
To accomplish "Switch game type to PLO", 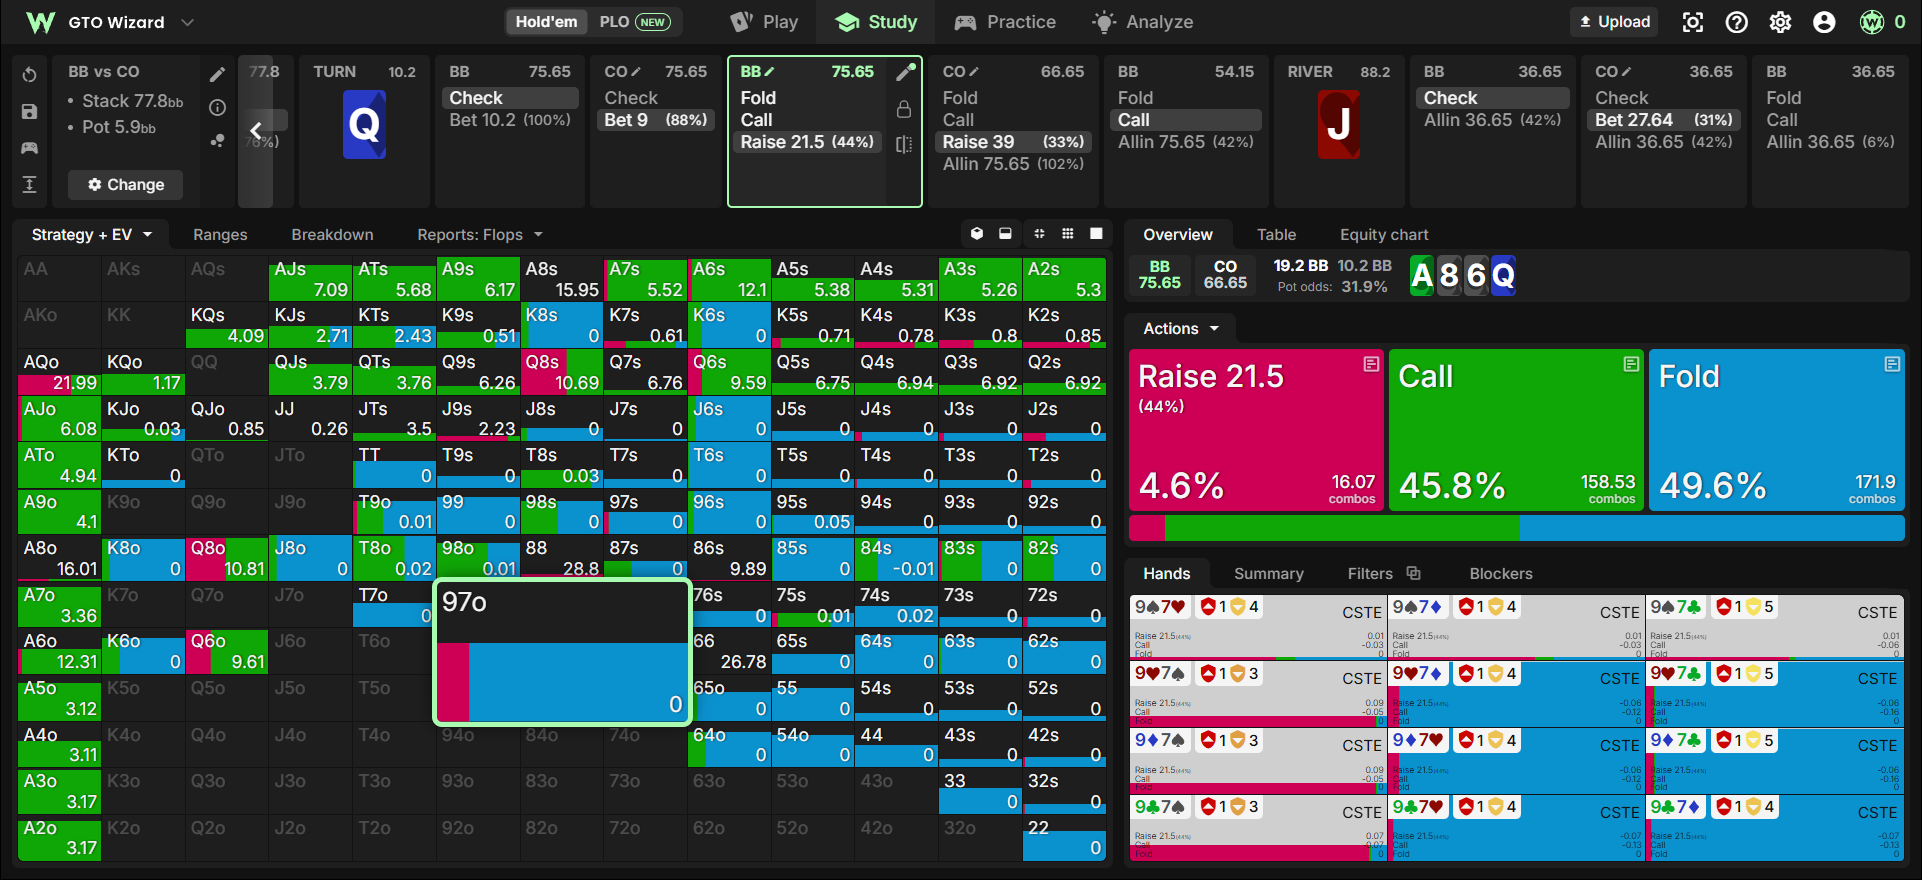I will pos(634,22).
